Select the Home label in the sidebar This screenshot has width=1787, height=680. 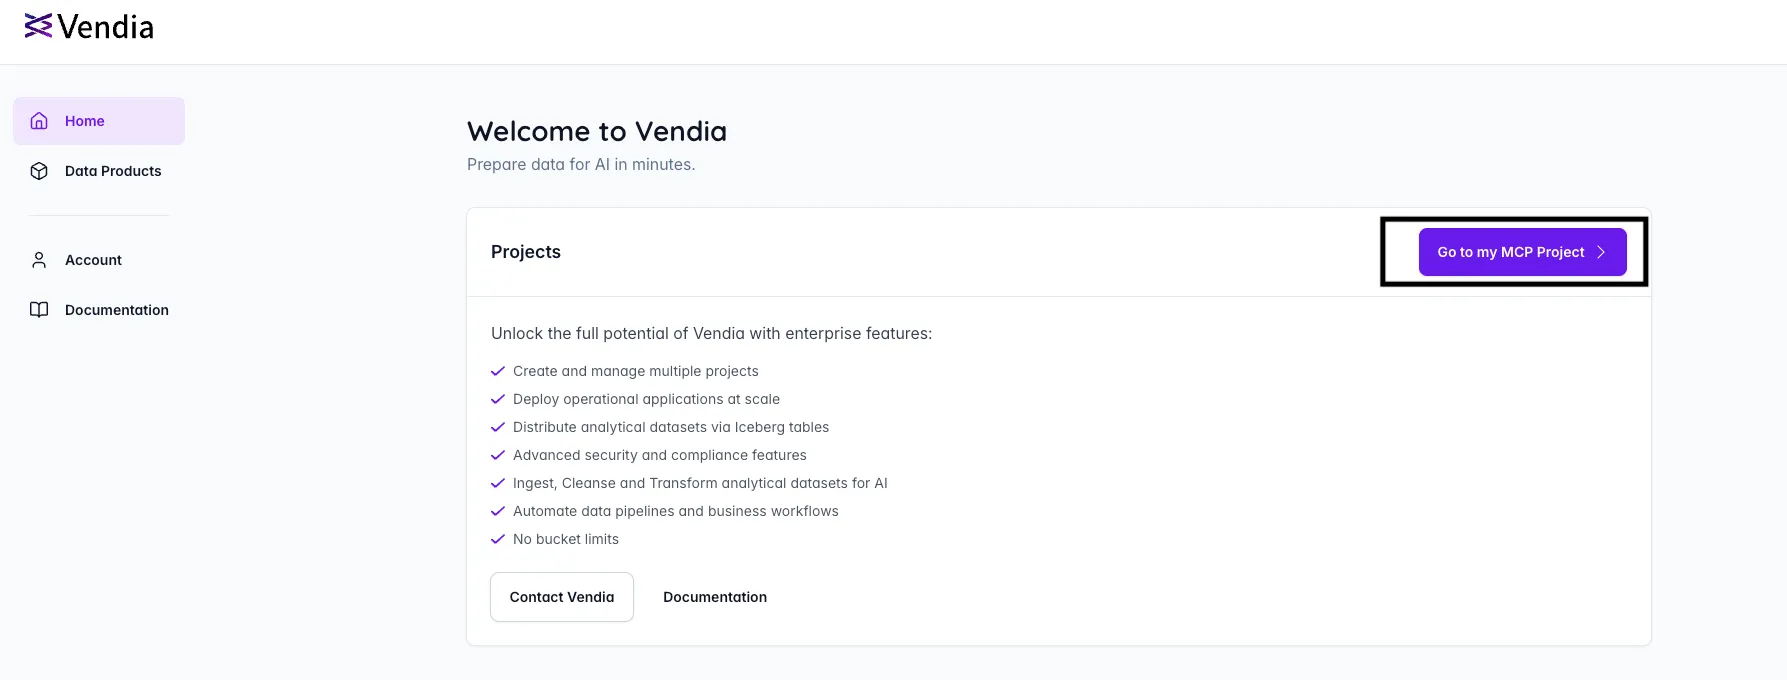click(x=85, y=121)
